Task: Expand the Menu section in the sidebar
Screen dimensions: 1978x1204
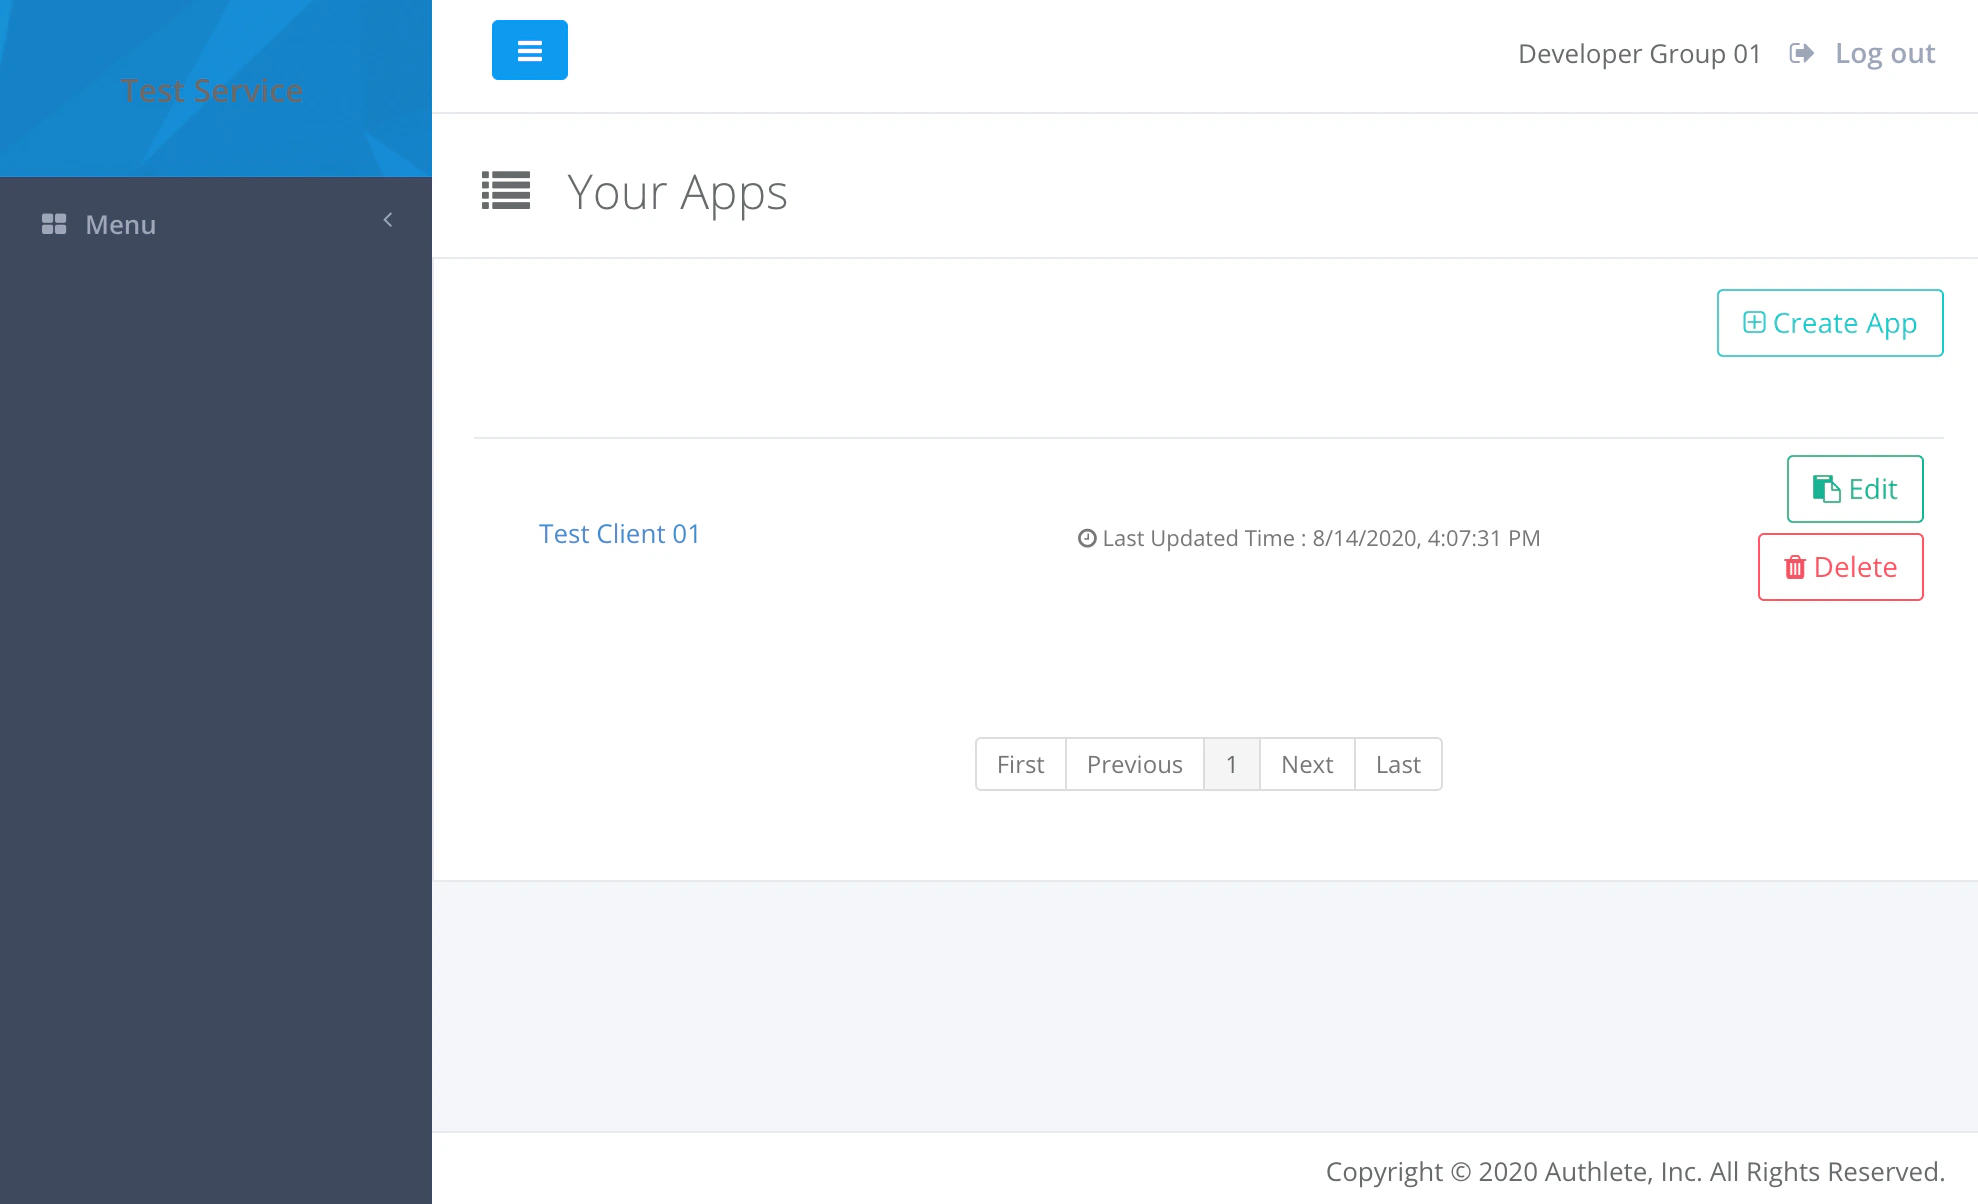Action: [x=119, y=224]
